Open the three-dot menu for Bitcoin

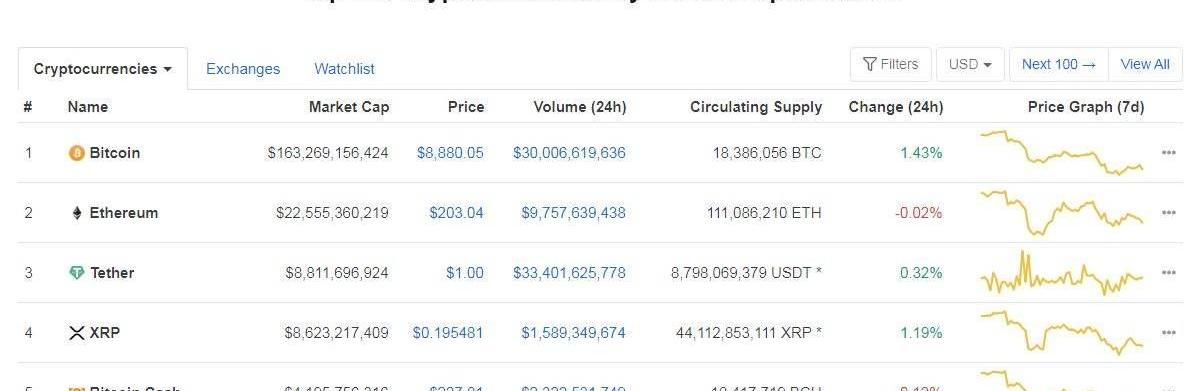coord(1169,153)
